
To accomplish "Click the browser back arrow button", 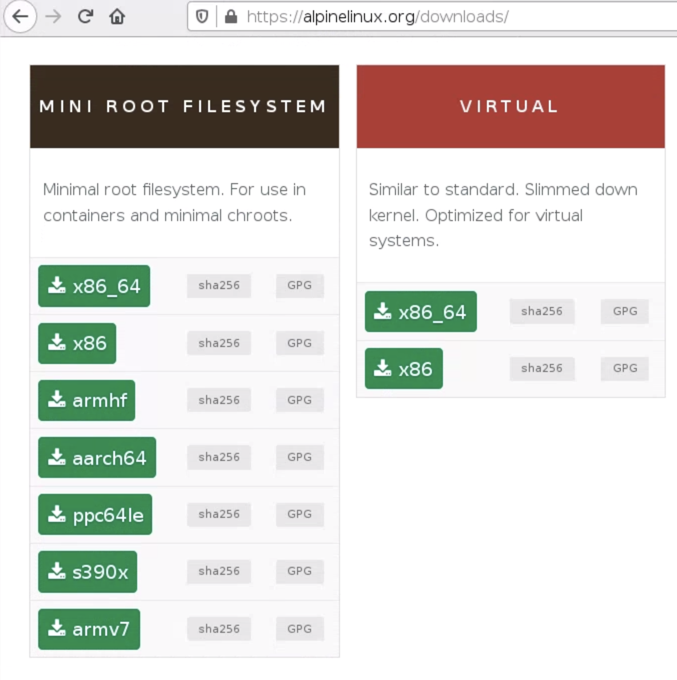I will point(20,17).
